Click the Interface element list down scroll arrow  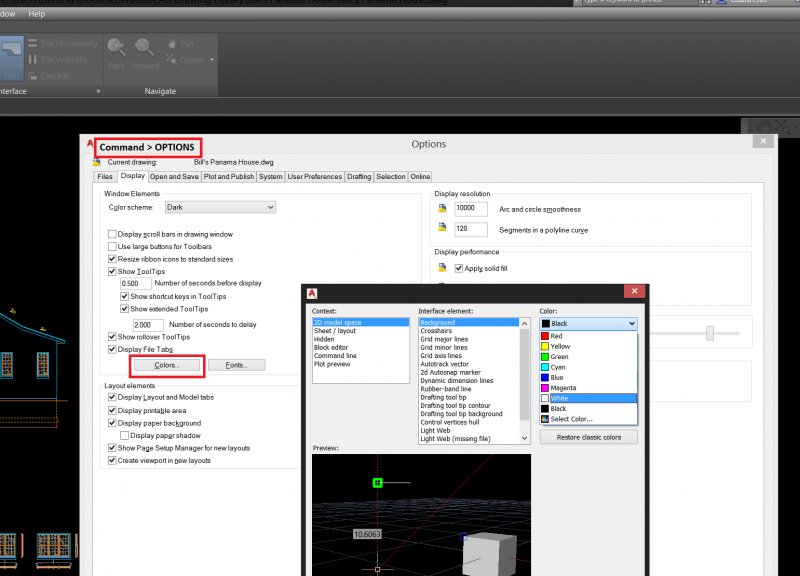[x=524, y=438]
